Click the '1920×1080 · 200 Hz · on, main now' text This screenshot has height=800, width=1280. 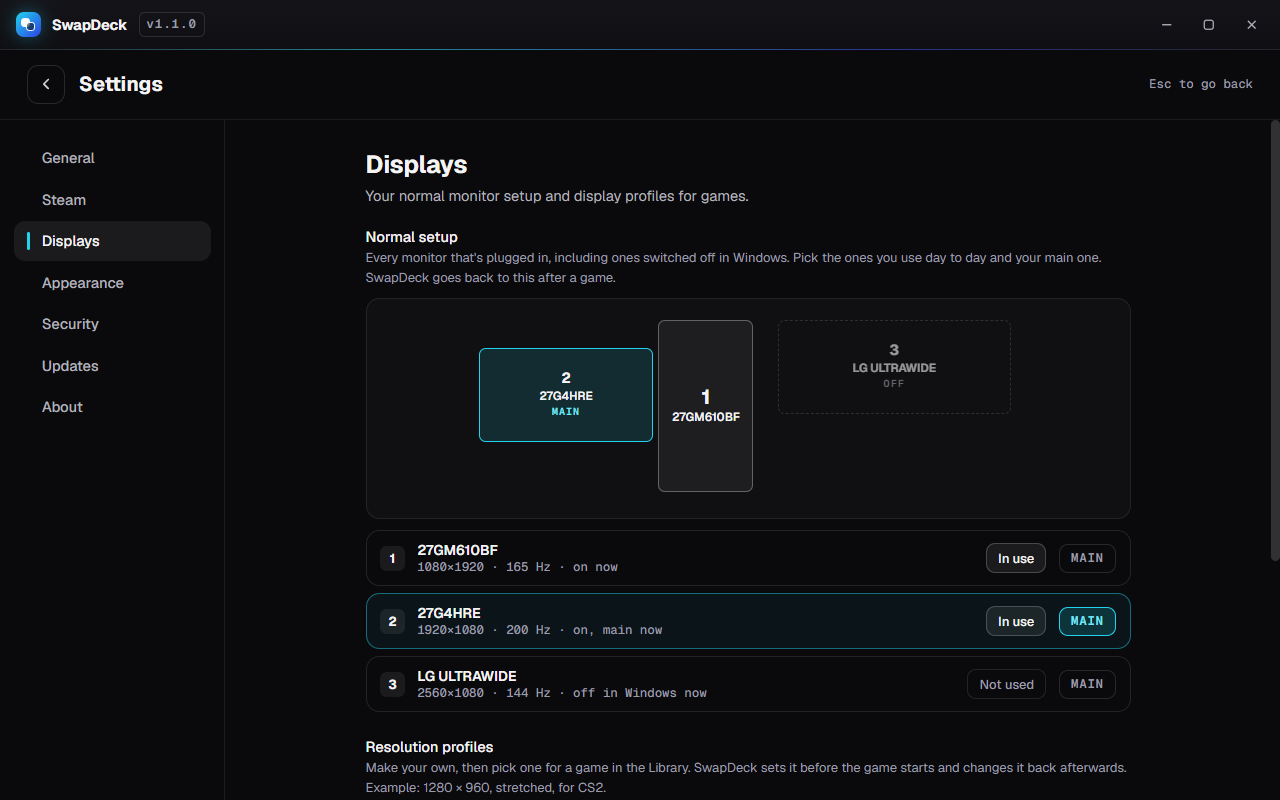tap(540, 630)
